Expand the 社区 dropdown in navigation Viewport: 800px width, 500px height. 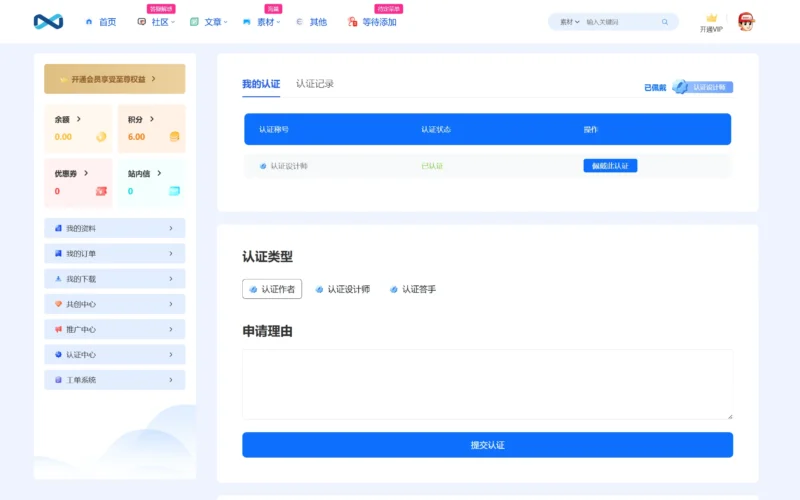[x=158, y=22]
